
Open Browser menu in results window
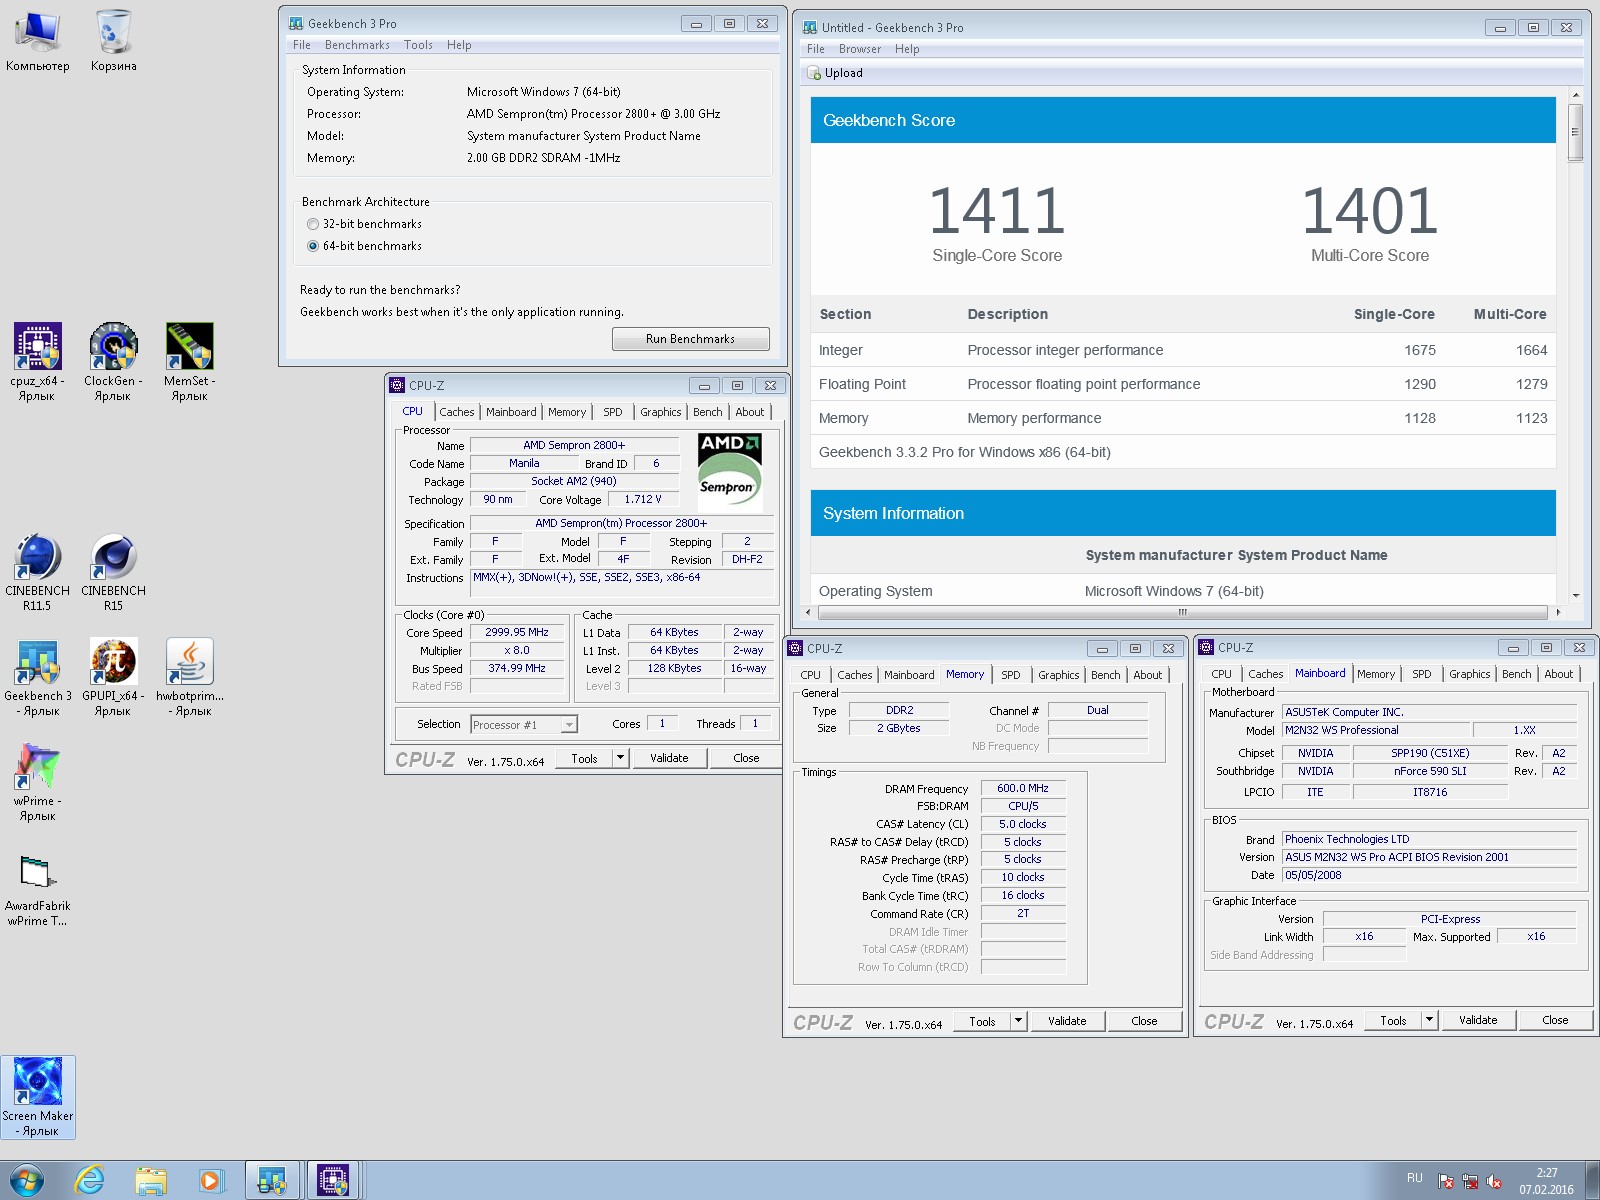point(860,49)
